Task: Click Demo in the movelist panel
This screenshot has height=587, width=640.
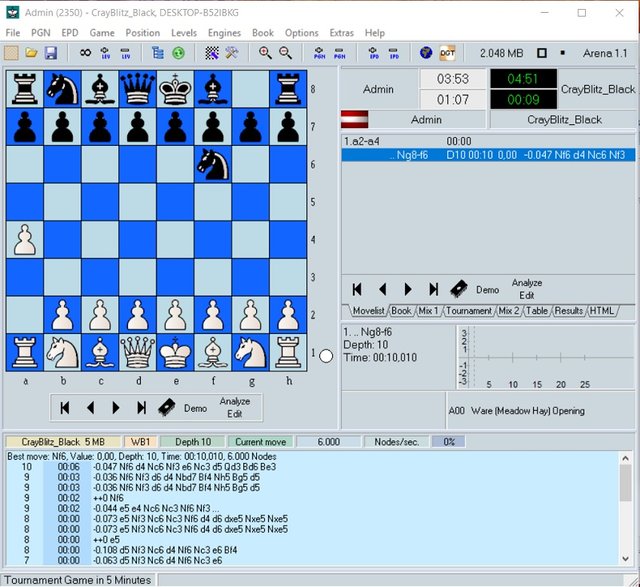Action: tap(487, 290)
